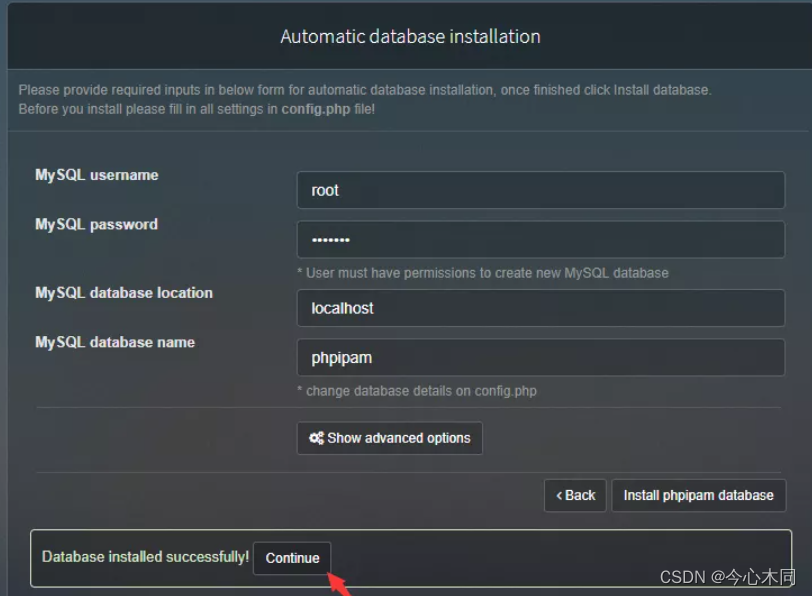Focus the MySQL database location field
Screen dimensions: 812x596
coord(540,307)
